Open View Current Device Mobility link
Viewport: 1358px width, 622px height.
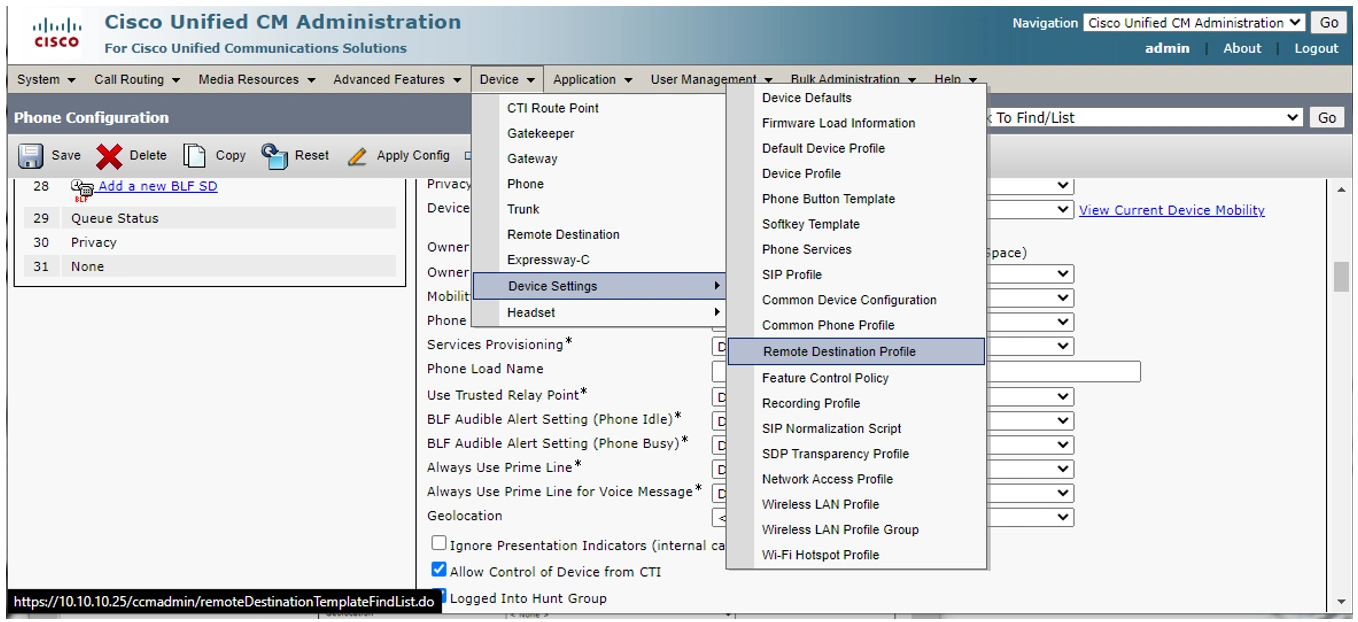1171,210
